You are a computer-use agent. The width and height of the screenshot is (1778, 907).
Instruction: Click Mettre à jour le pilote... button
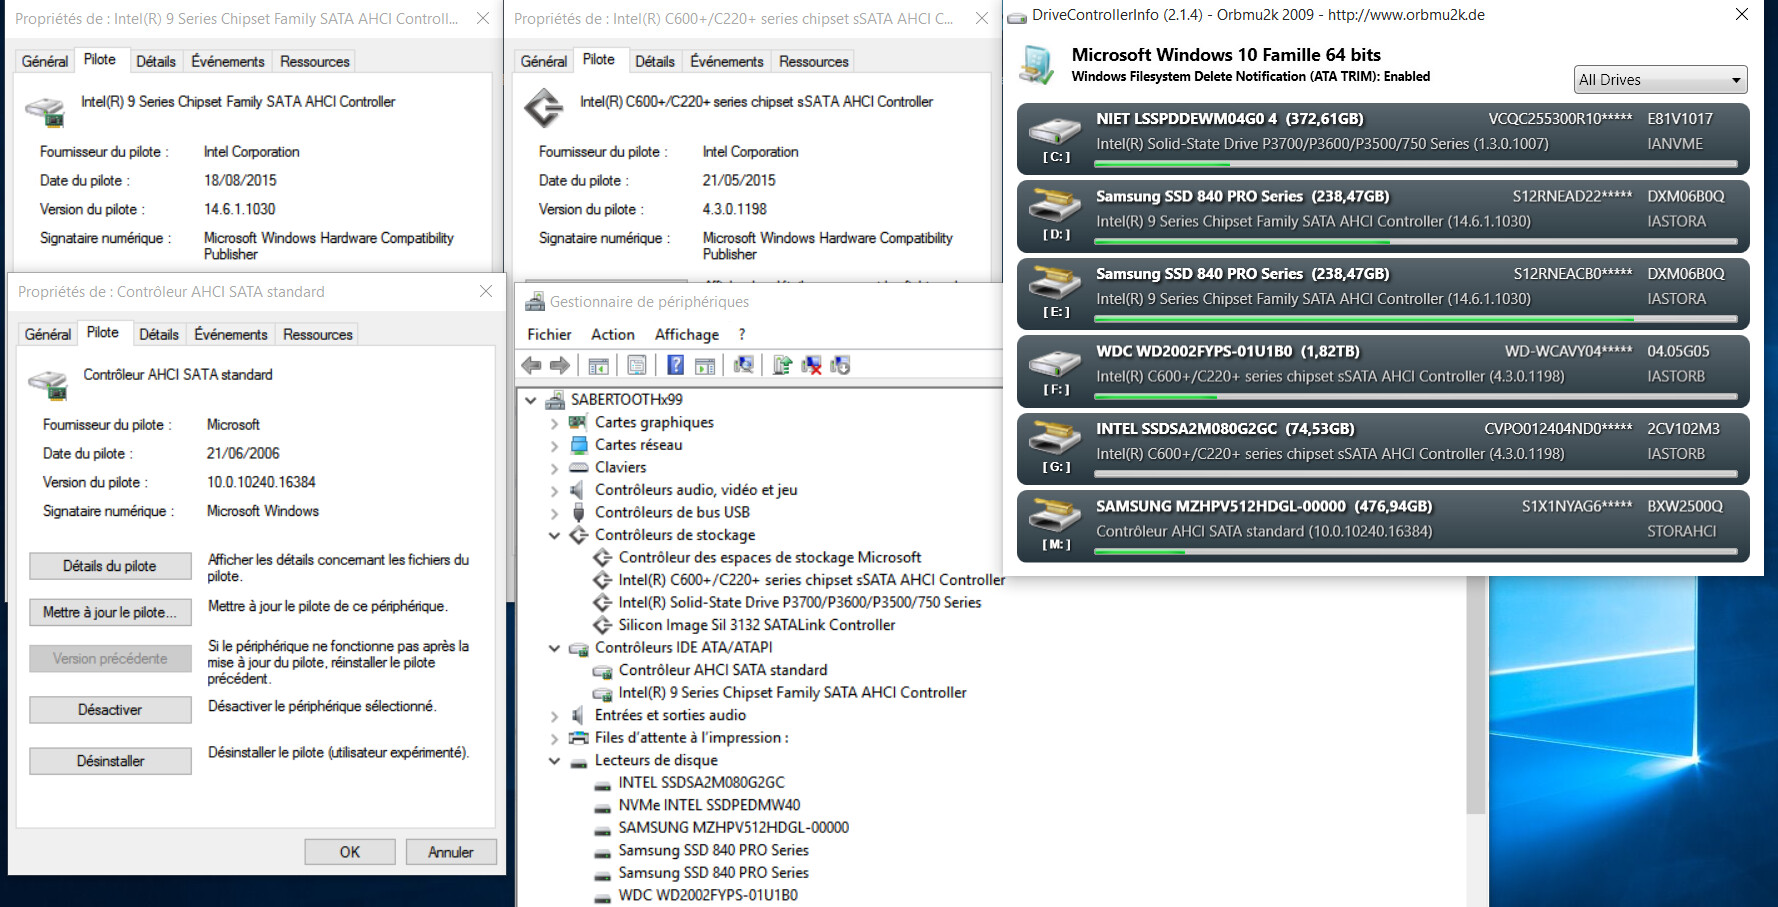point(110,612)
